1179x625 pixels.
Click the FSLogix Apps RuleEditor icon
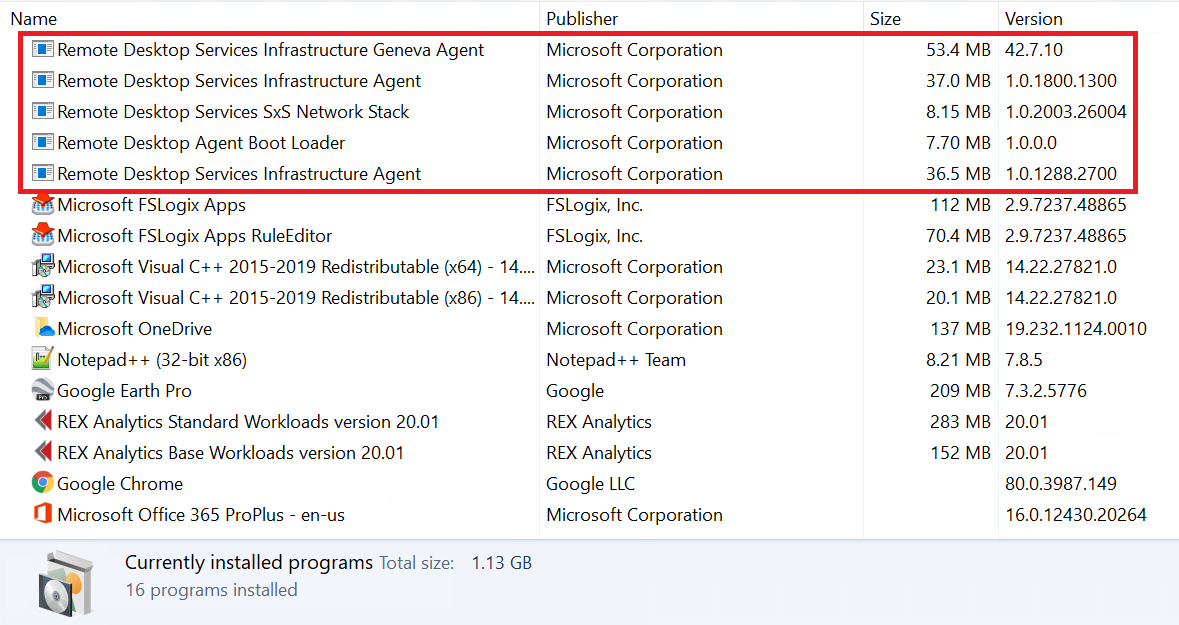[43, 235]
